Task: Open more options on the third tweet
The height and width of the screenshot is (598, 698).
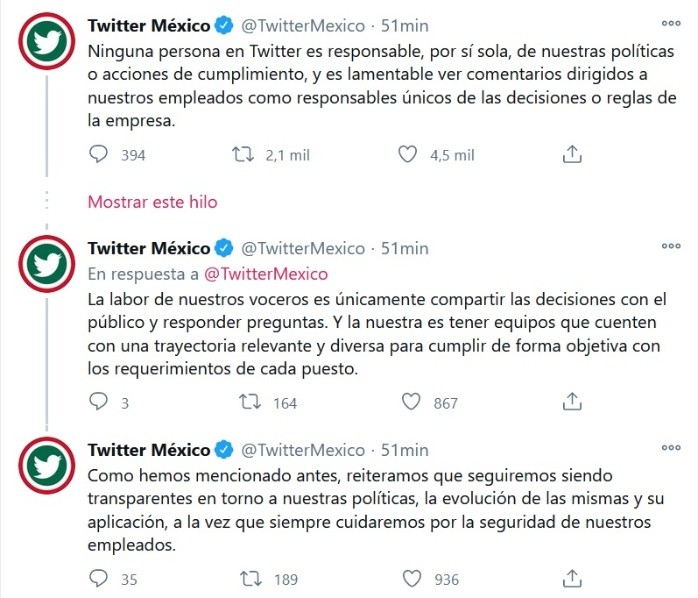Action: pos(669,447)
